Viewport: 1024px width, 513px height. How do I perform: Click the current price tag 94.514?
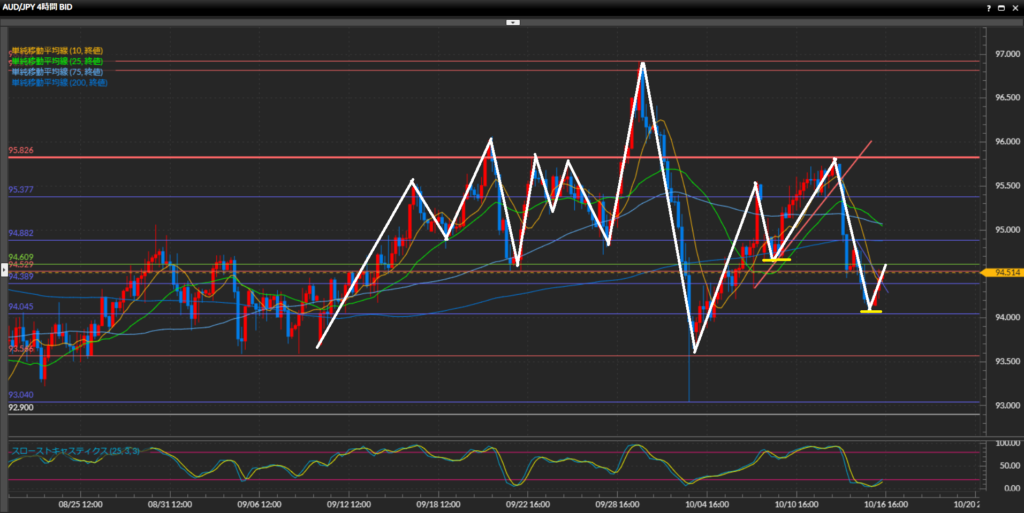coord(1003,272)
